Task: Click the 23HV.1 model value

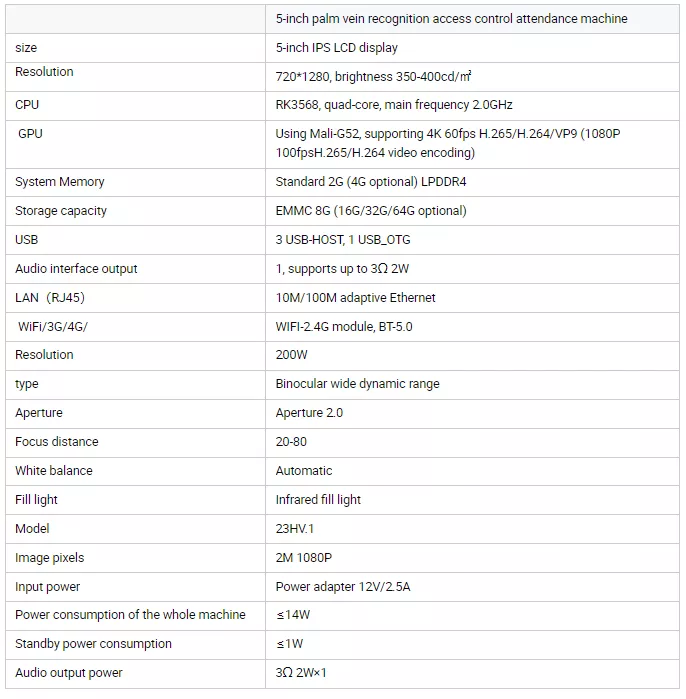Action: coord(295,529)
